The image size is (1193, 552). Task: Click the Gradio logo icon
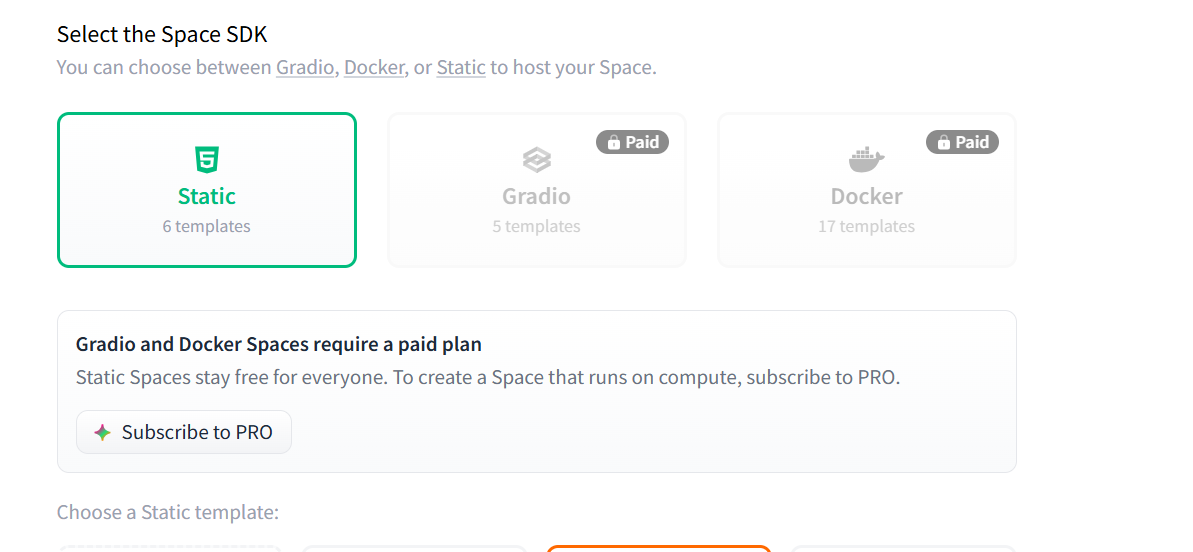point(536,160)
